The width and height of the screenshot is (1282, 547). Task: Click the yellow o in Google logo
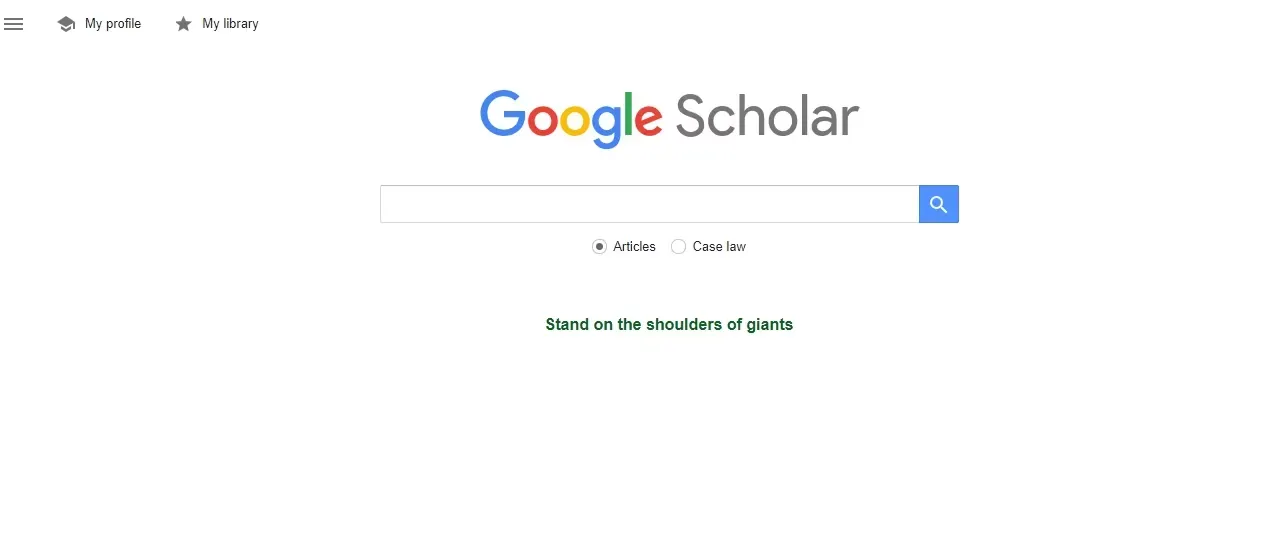[574, 120]
